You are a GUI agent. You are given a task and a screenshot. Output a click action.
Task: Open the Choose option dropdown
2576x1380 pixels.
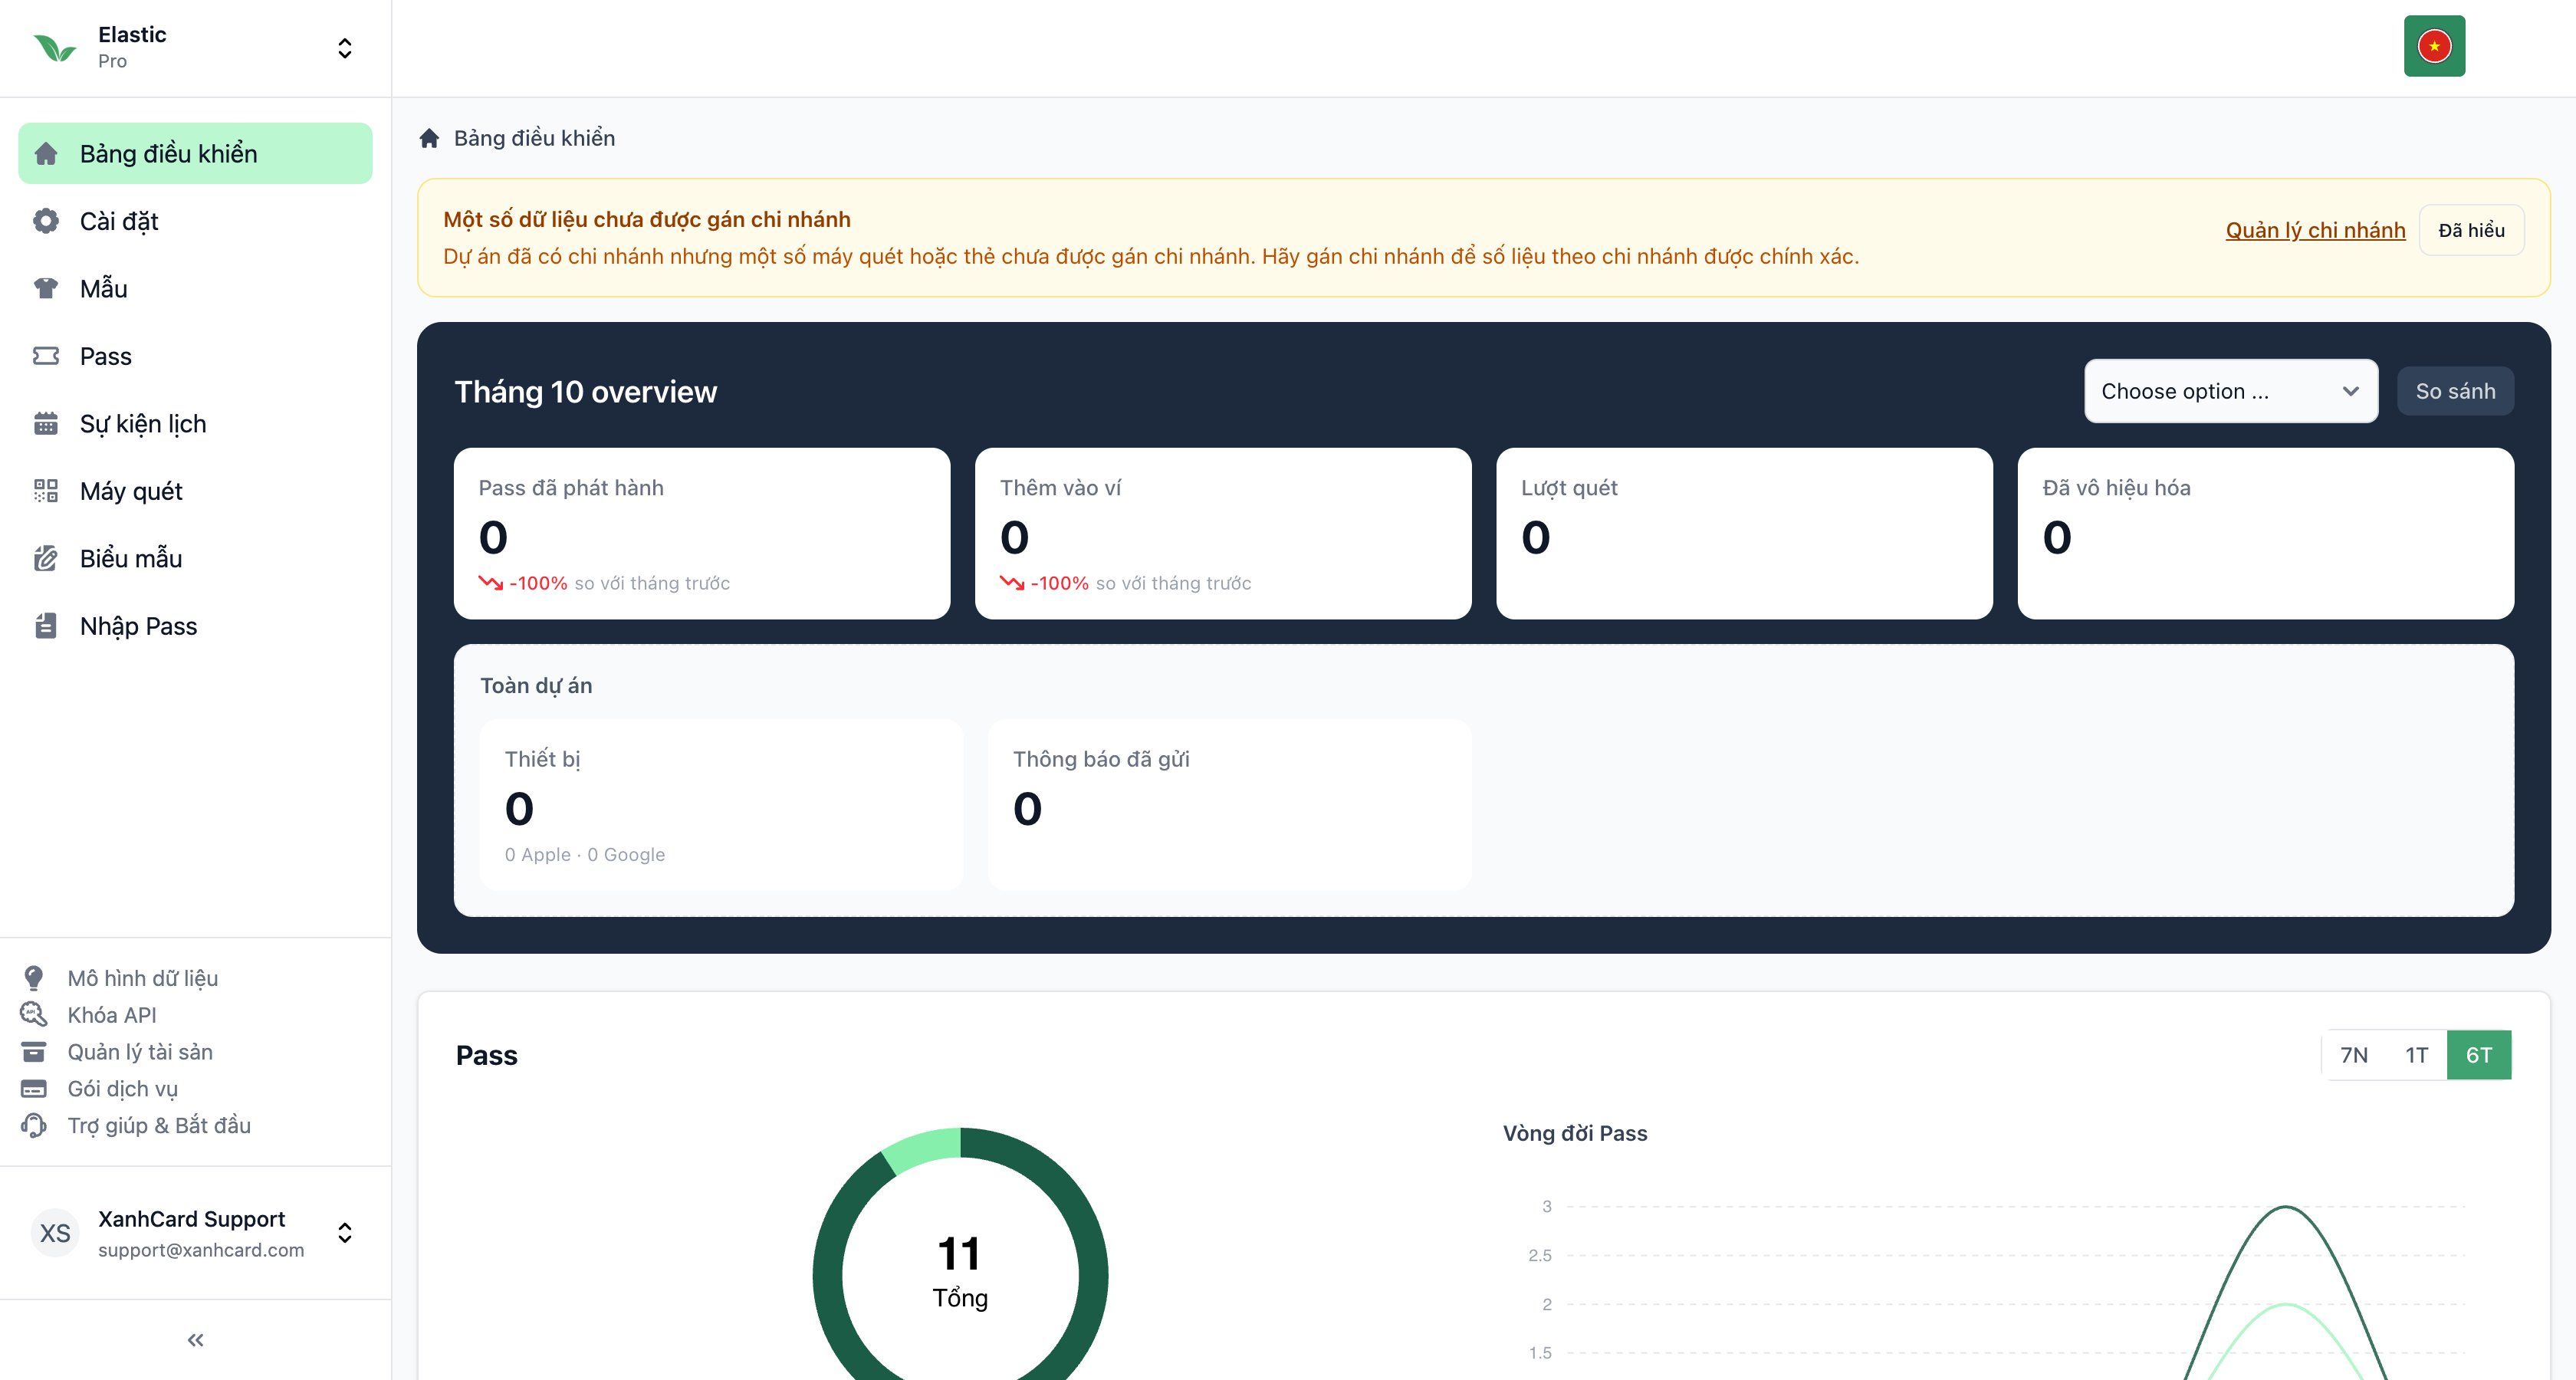[2231, 391]
